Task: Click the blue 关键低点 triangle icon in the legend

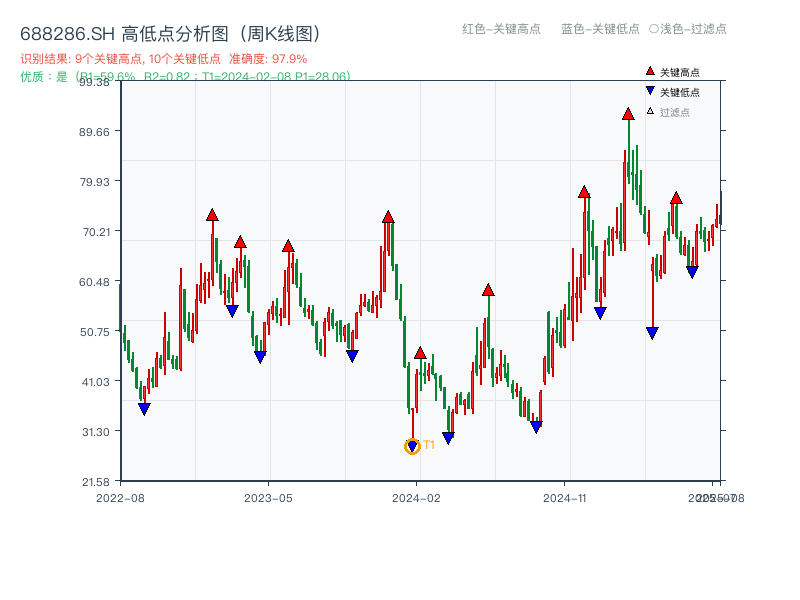Action: [x=650, y=91]
